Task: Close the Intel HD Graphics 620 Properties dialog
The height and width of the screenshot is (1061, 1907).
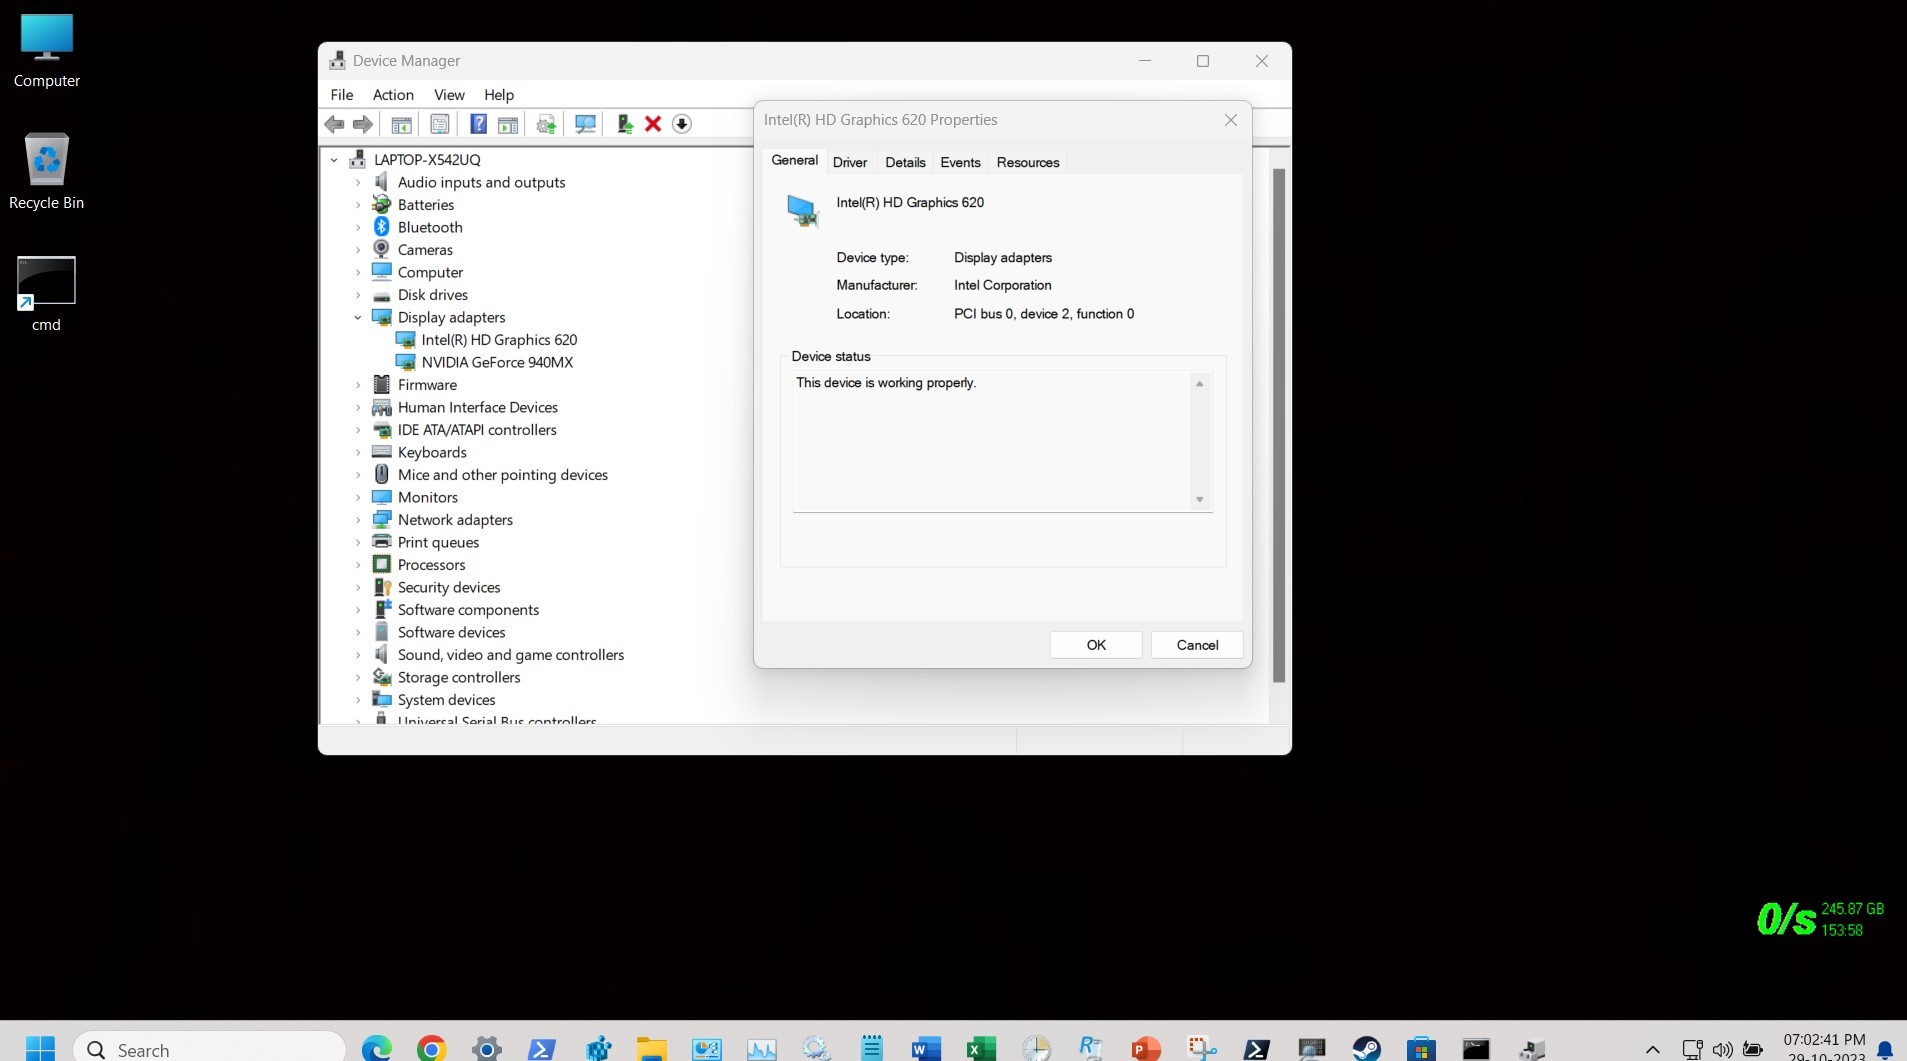Action: pos(1231,120)
